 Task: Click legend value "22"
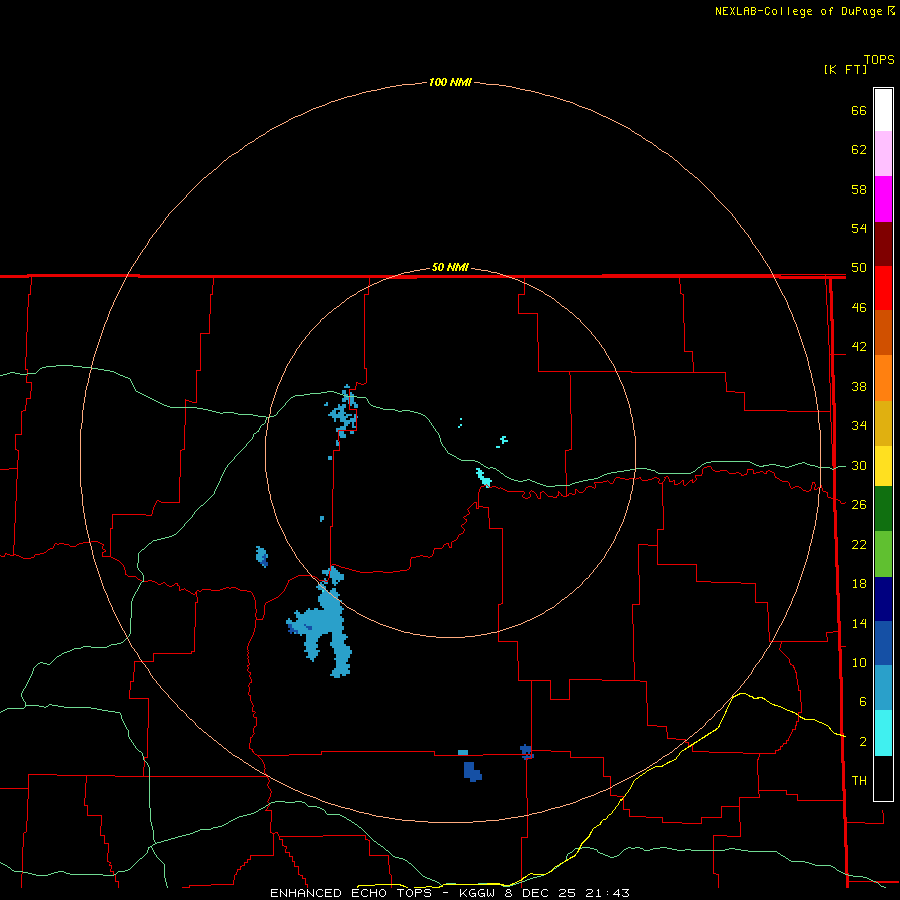point(859,544)
